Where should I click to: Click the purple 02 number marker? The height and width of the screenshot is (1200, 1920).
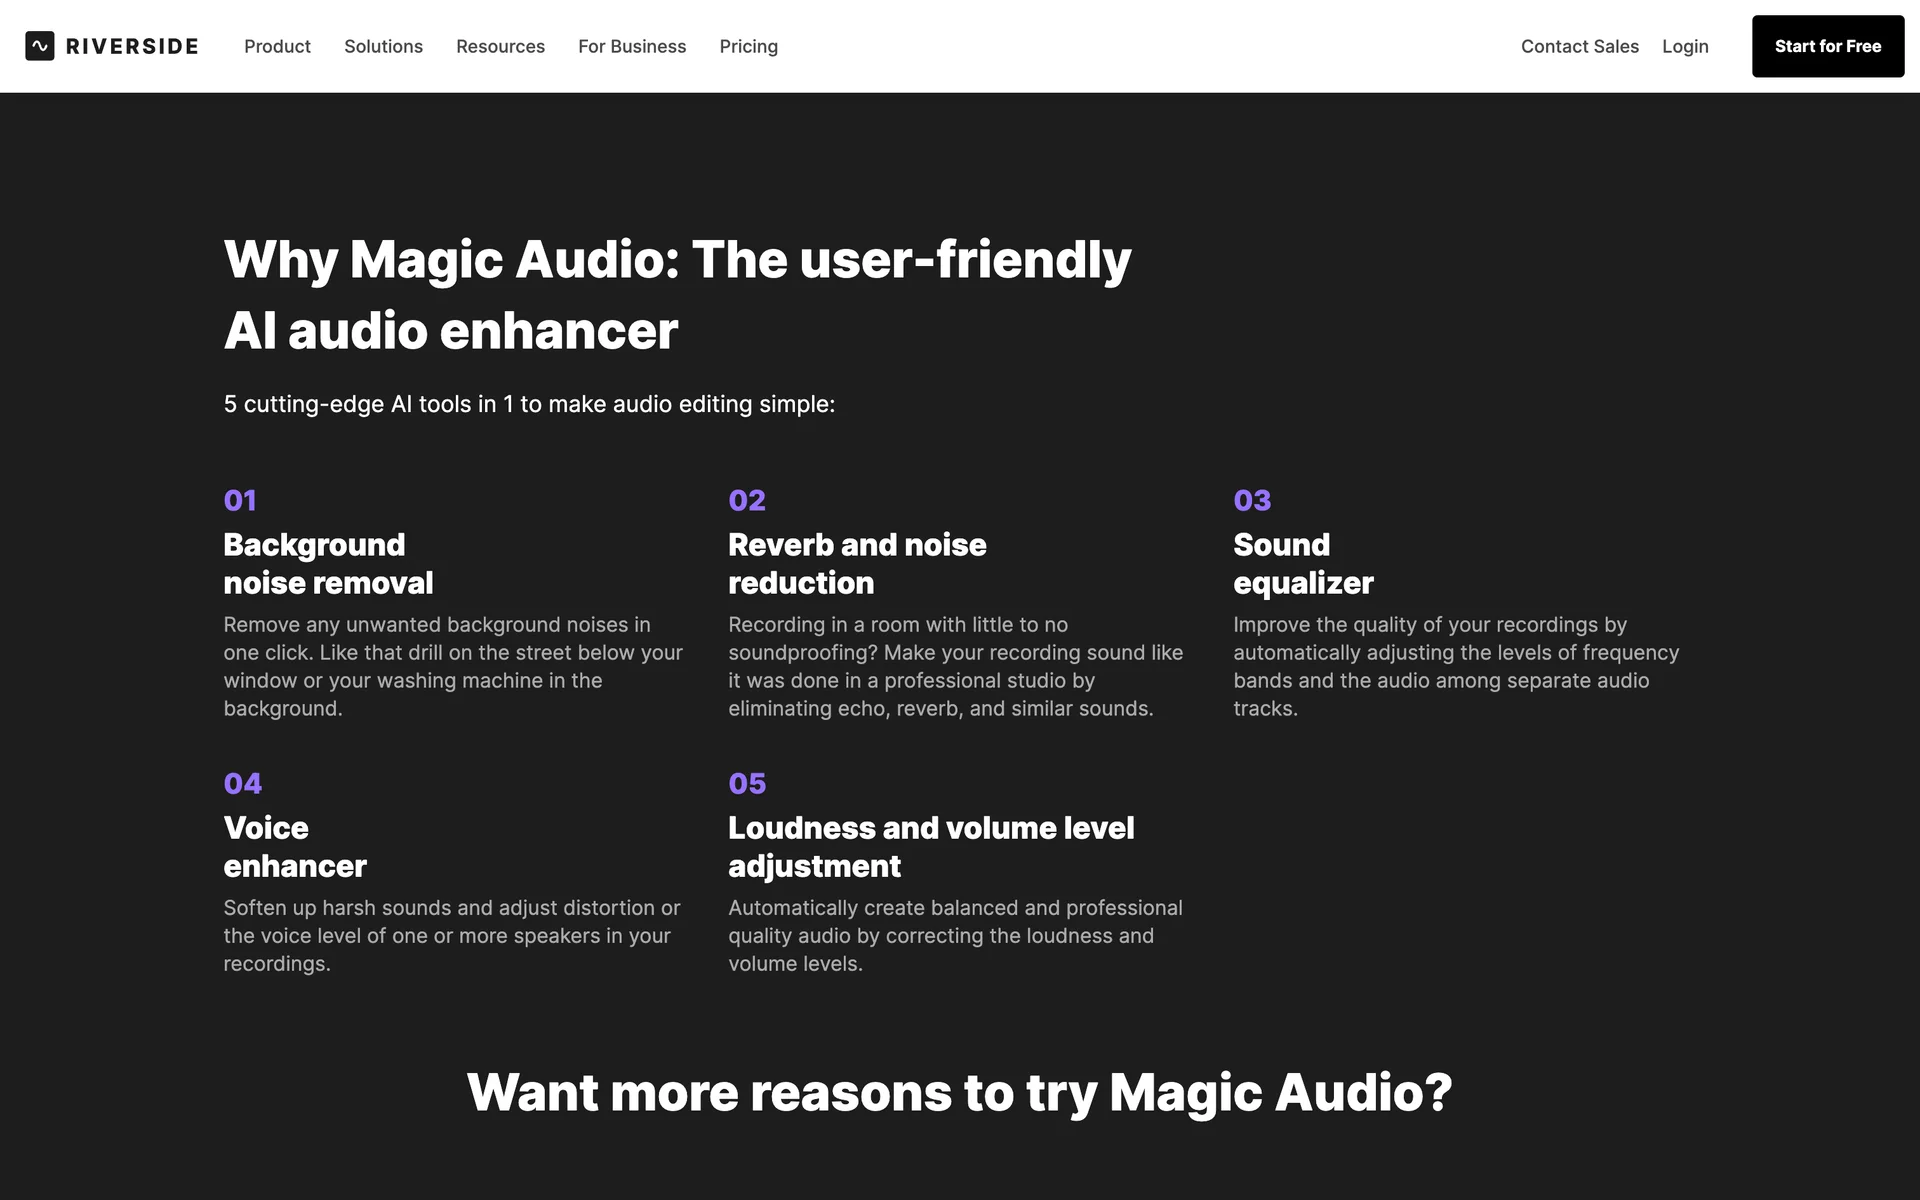click(747, 500)
